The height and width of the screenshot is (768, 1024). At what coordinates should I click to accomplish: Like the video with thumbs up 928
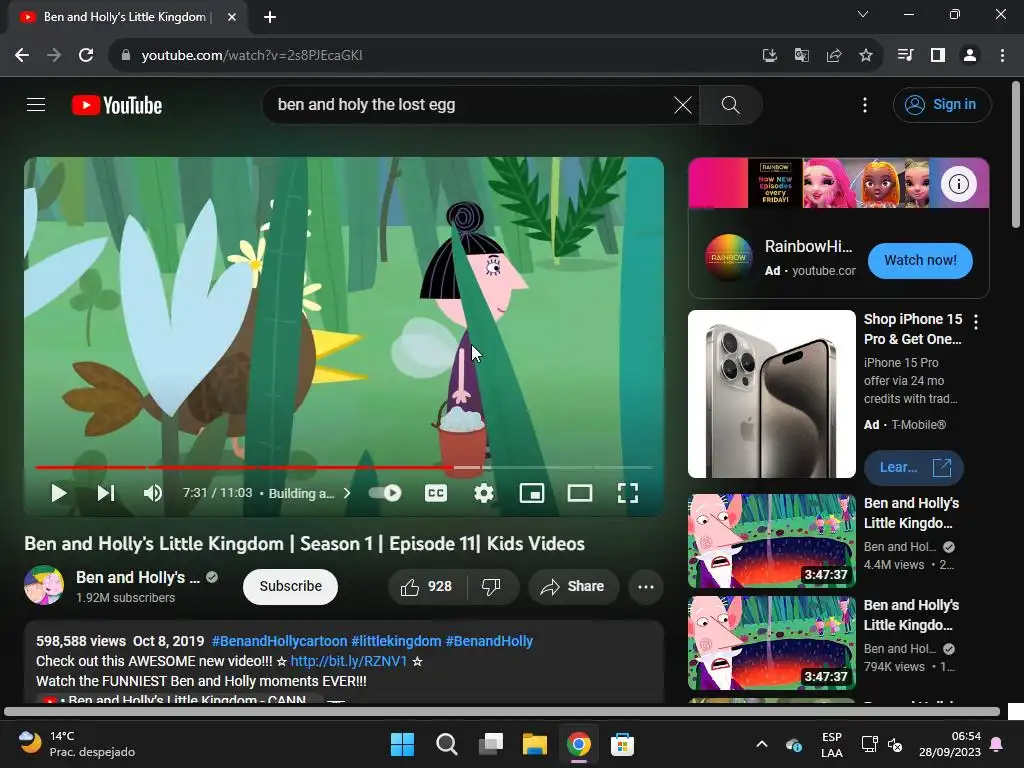427,586
